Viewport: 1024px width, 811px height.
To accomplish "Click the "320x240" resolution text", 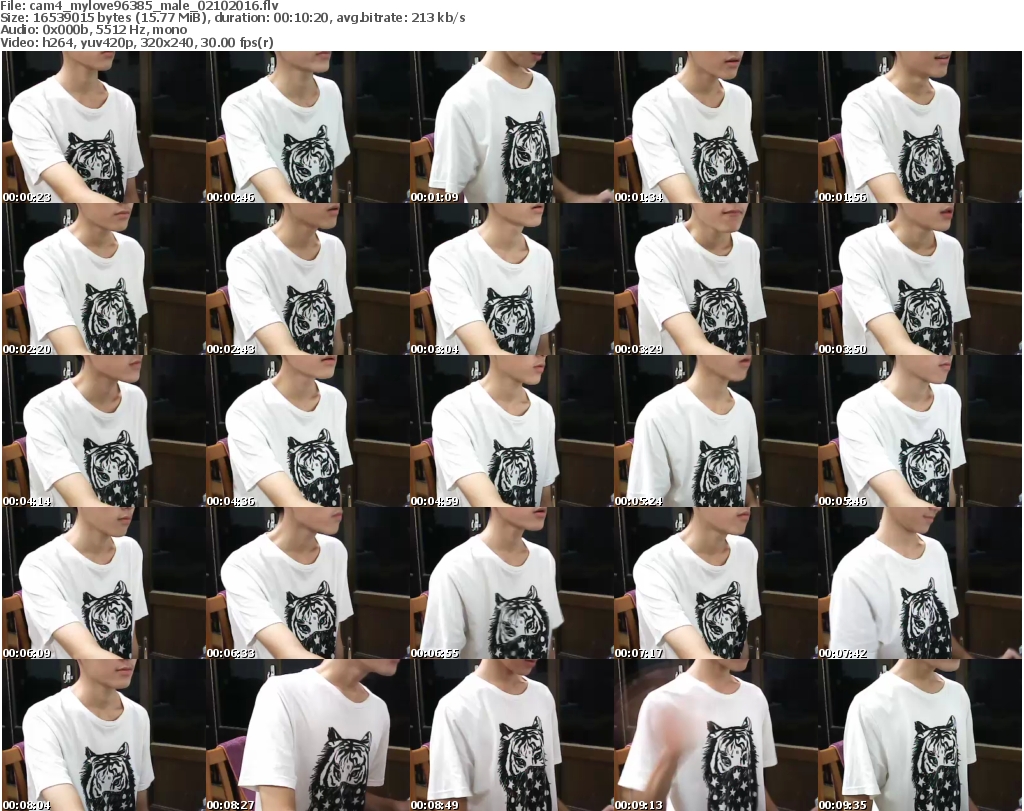I will click(x=167, y=43).
